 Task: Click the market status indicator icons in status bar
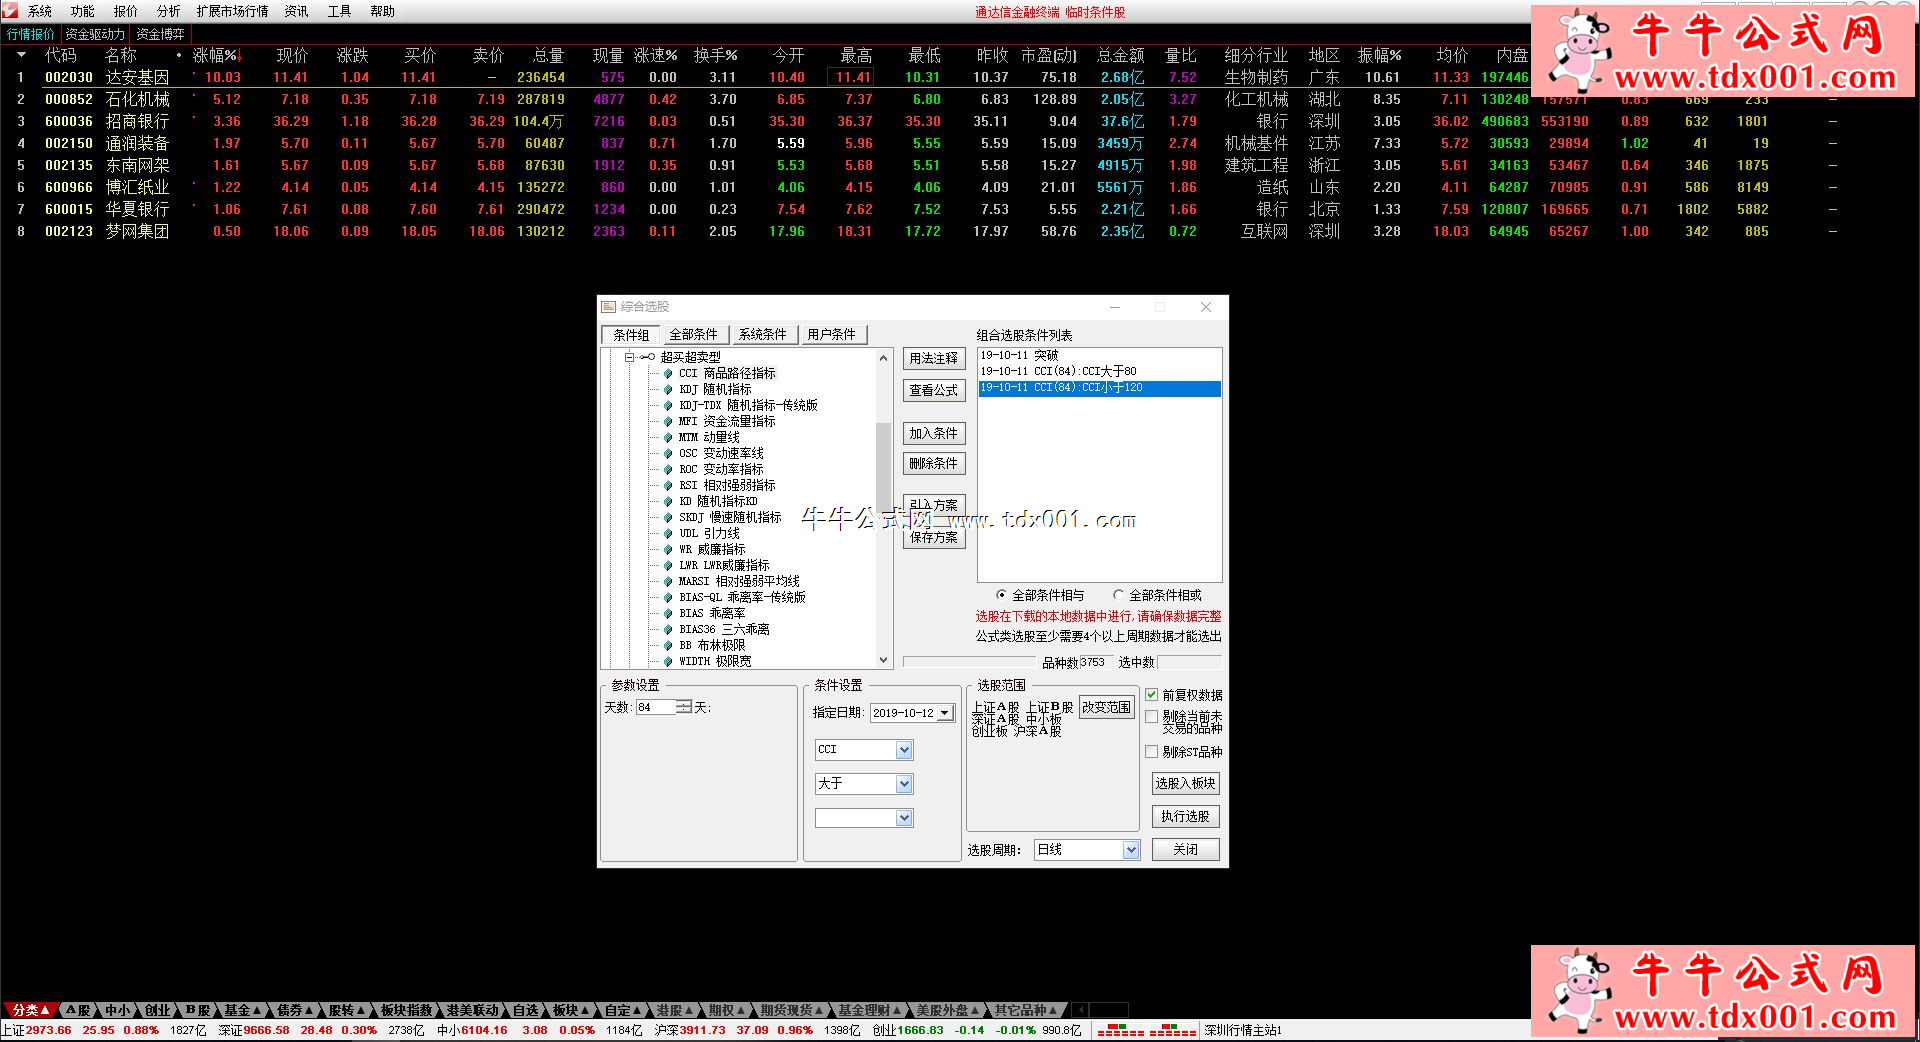[x=1146, y=1030]
